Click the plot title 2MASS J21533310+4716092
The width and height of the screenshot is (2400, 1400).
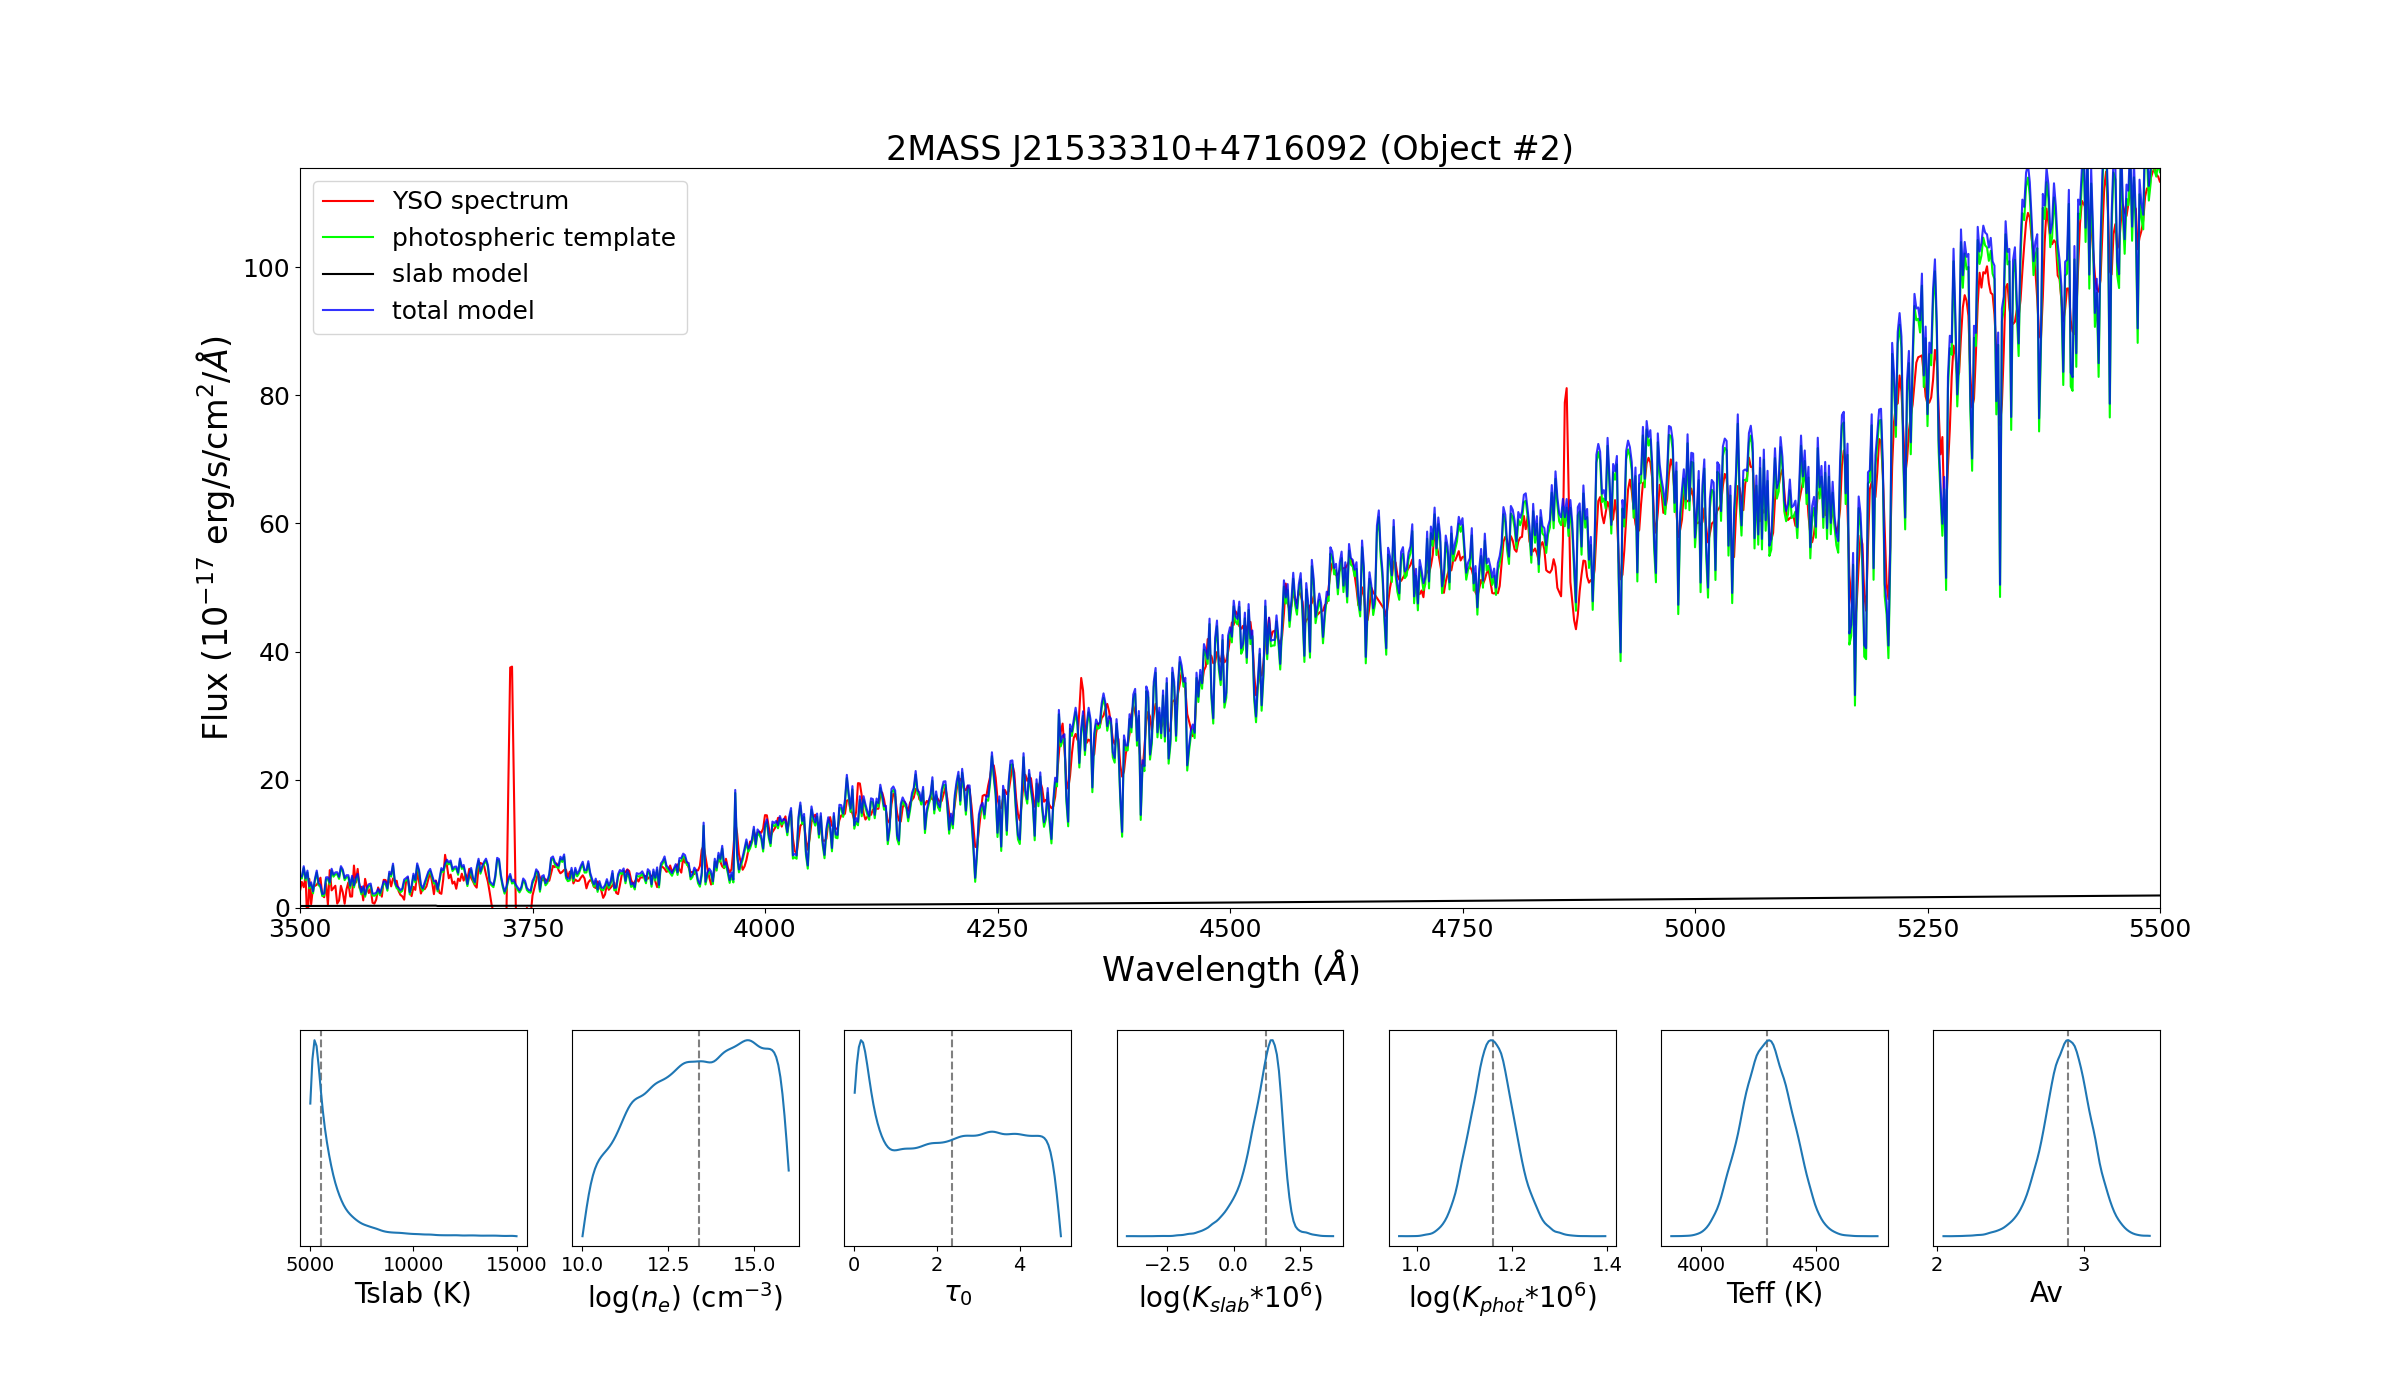1229,149
